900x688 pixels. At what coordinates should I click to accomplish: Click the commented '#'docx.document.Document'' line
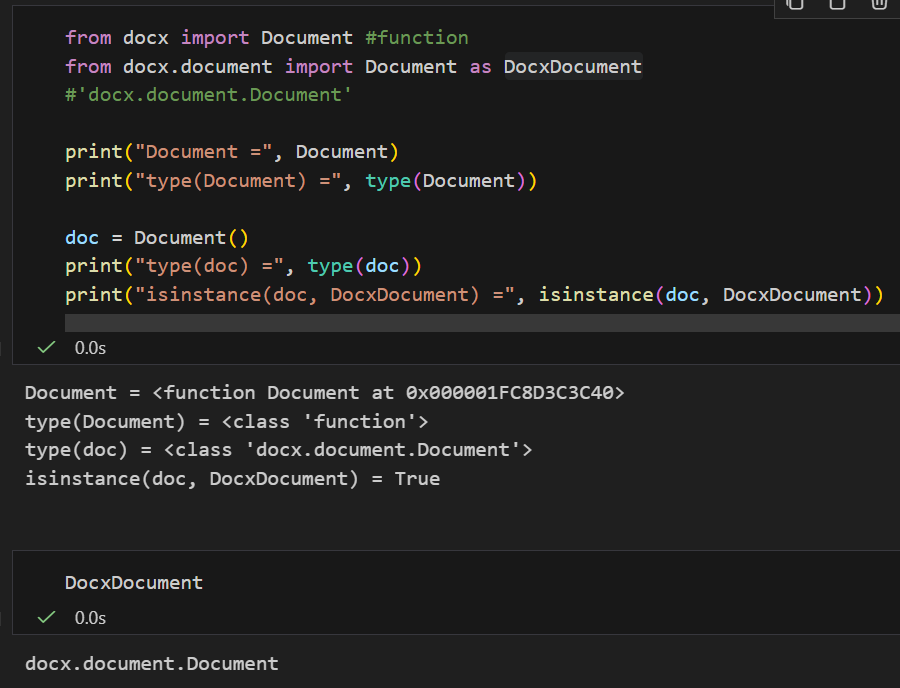tap(208, 95)
